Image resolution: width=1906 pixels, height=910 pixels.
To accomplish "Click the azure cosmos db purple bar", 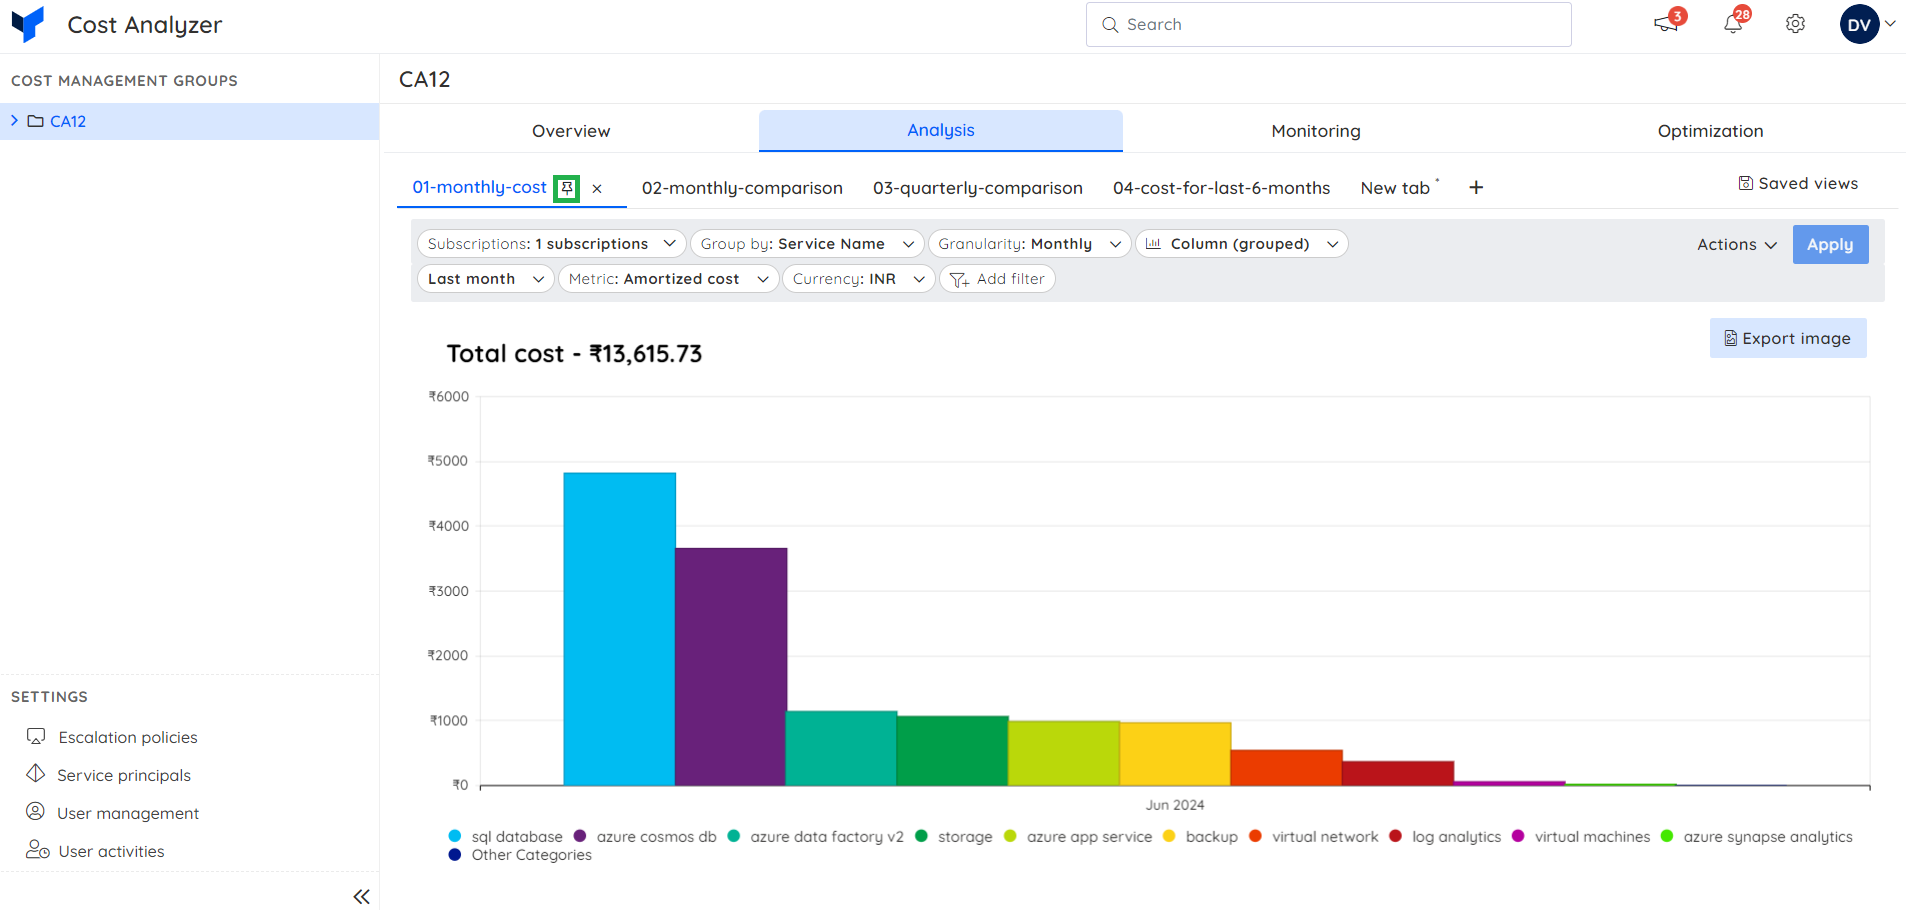I will coord(731,666).
